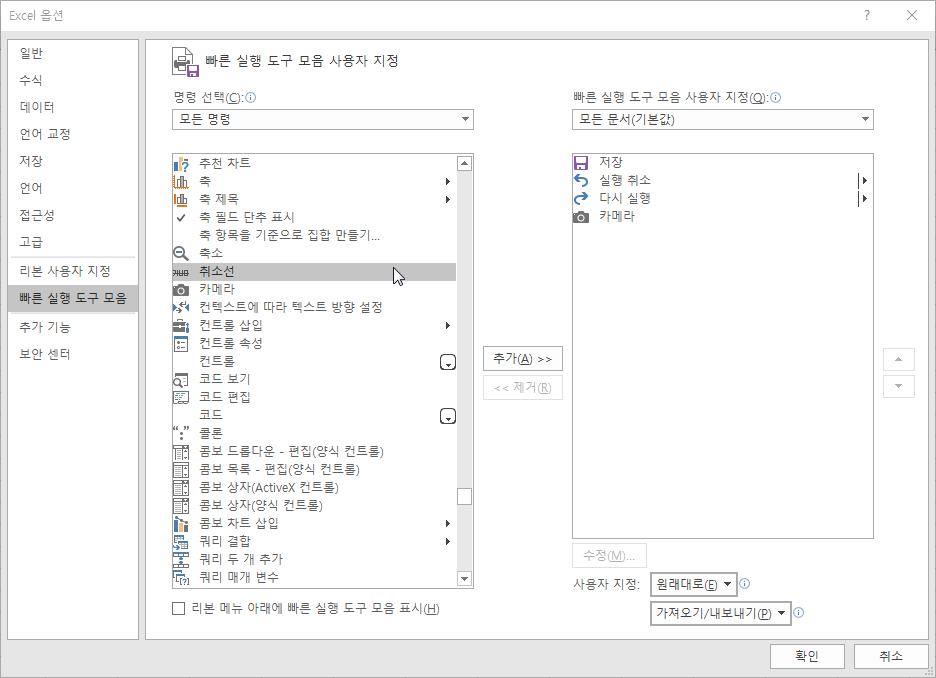
Task: Click the 쿼리 매개 변수 icon
Action: (181, 578)
